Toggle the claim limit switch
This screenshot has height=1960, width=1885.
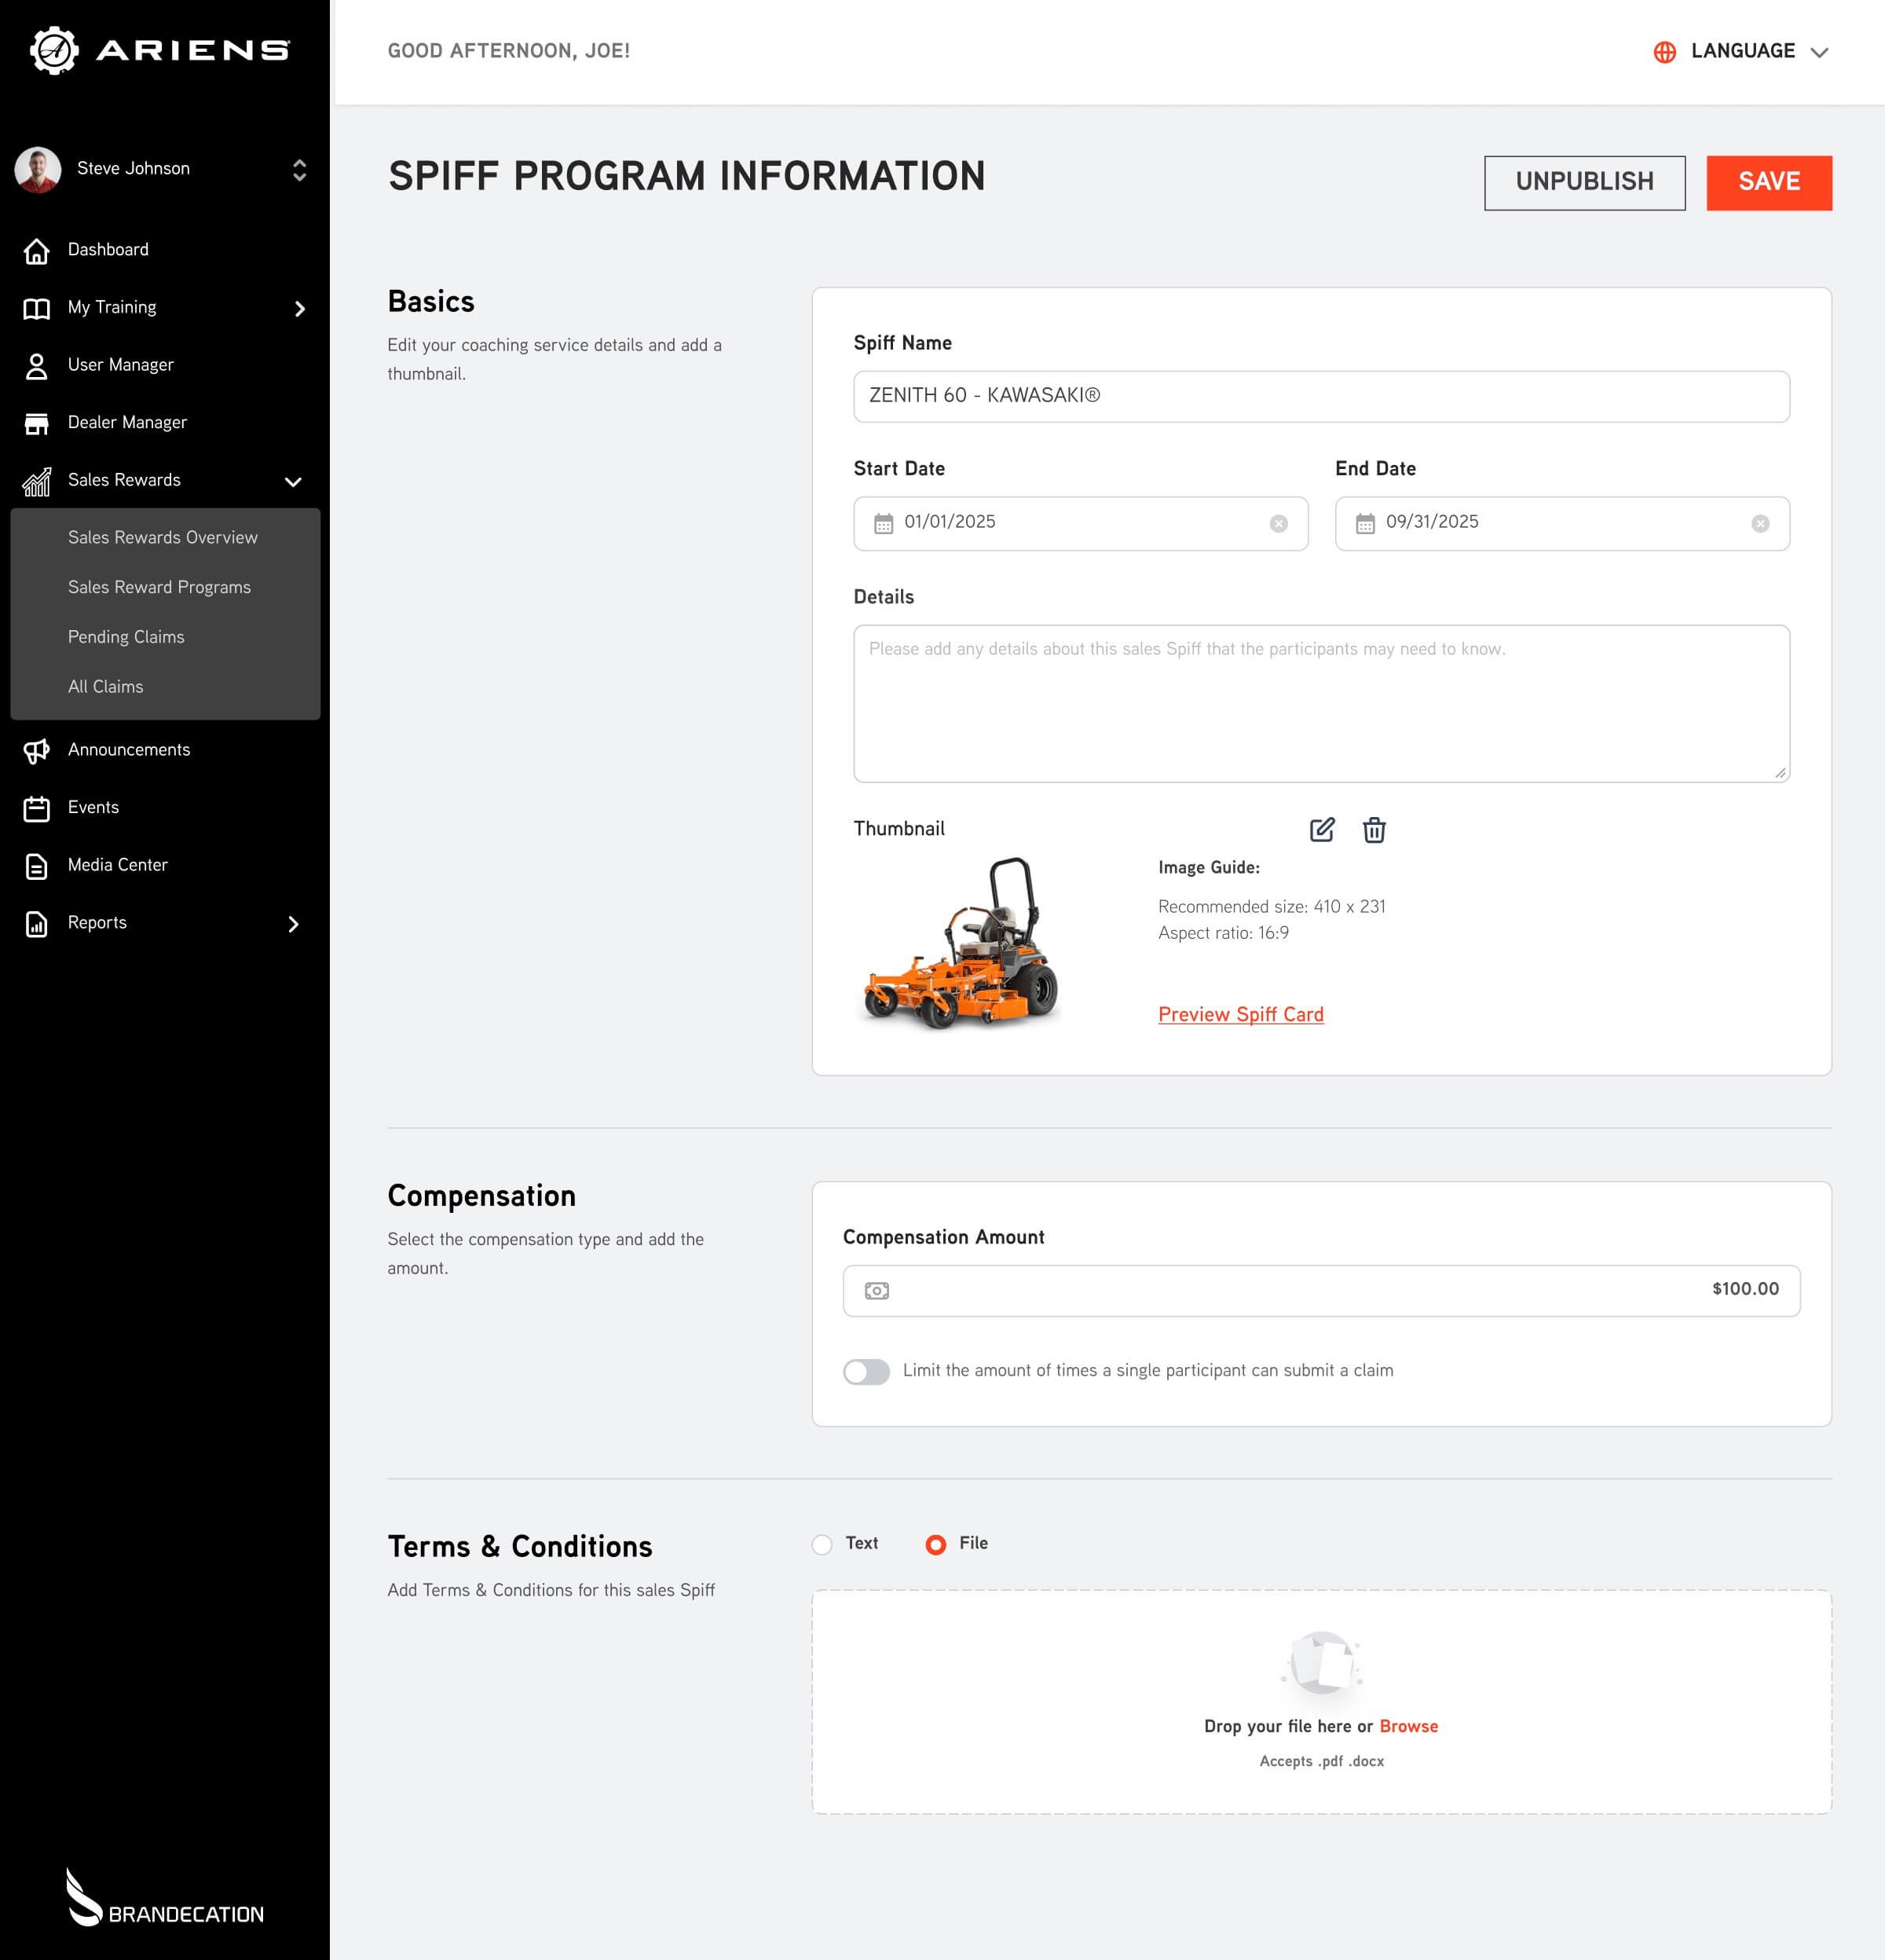[x=866, y=1372]
